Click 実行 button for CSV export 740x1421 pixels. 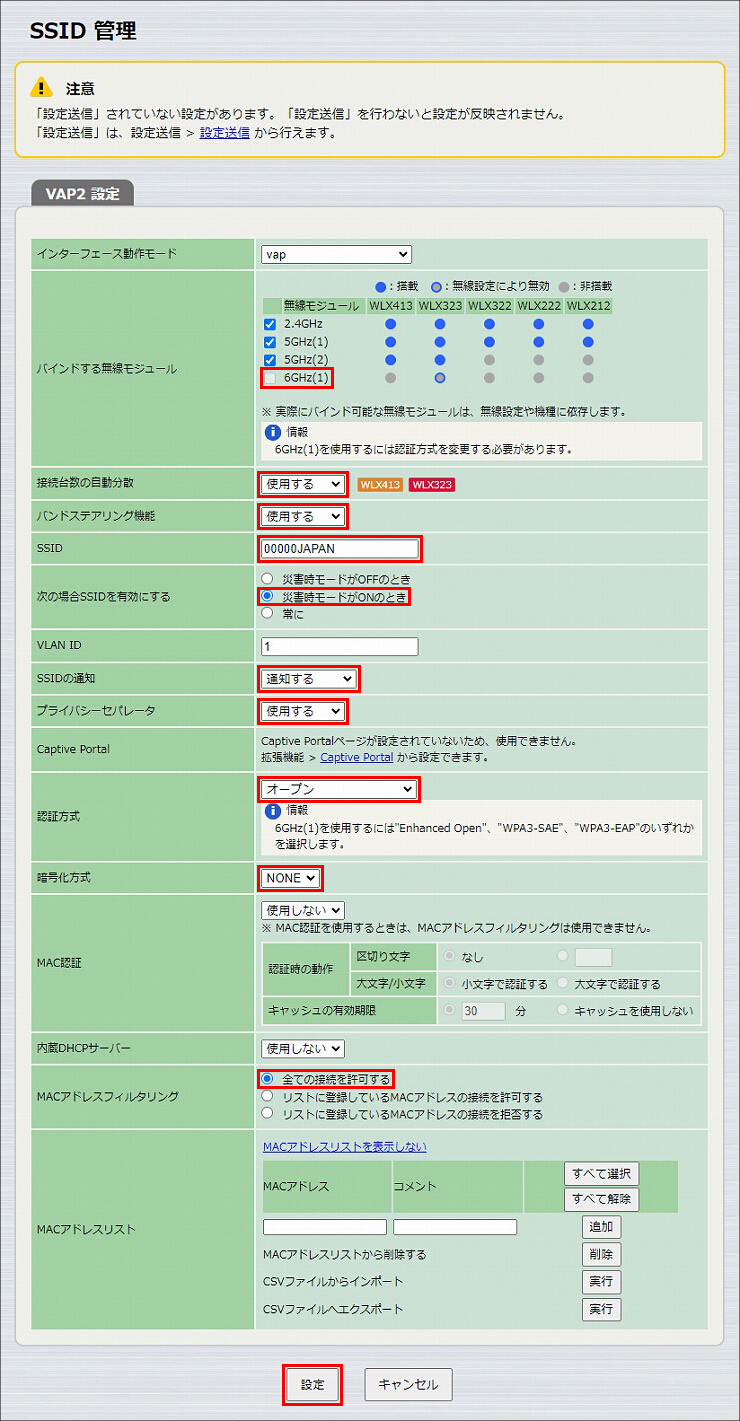point(601,1309)
